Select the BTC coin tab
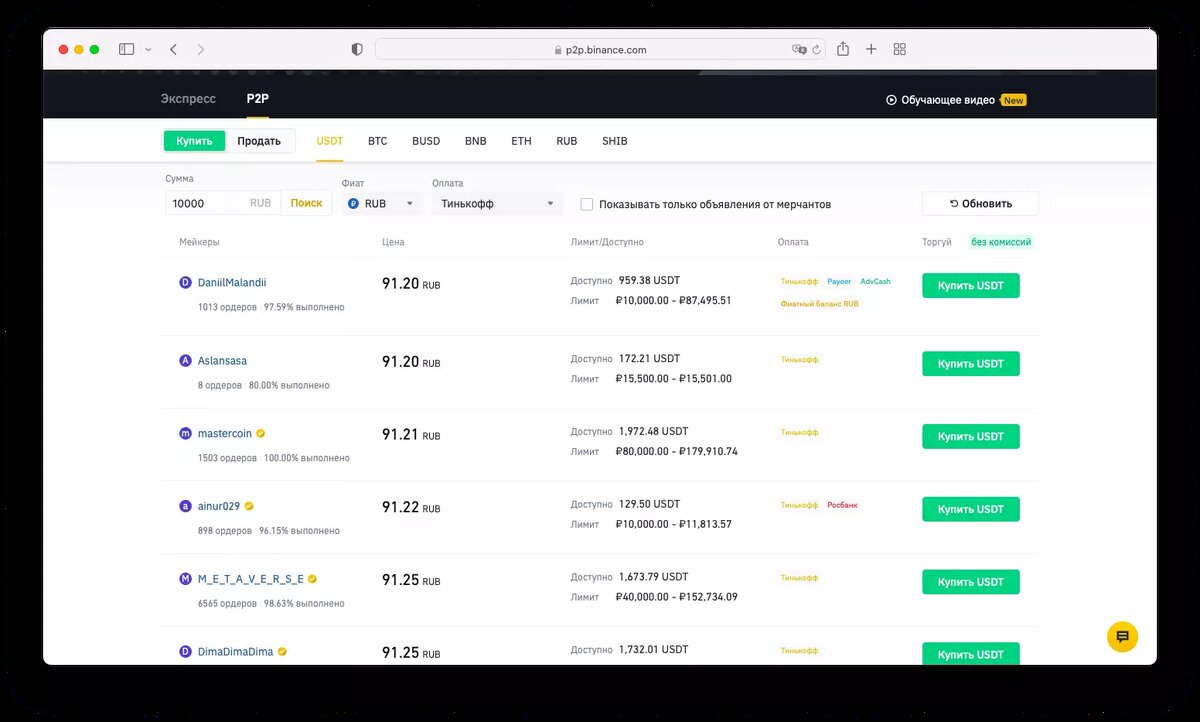This screenshot has height=722, width=1200. tap(378, 141)
